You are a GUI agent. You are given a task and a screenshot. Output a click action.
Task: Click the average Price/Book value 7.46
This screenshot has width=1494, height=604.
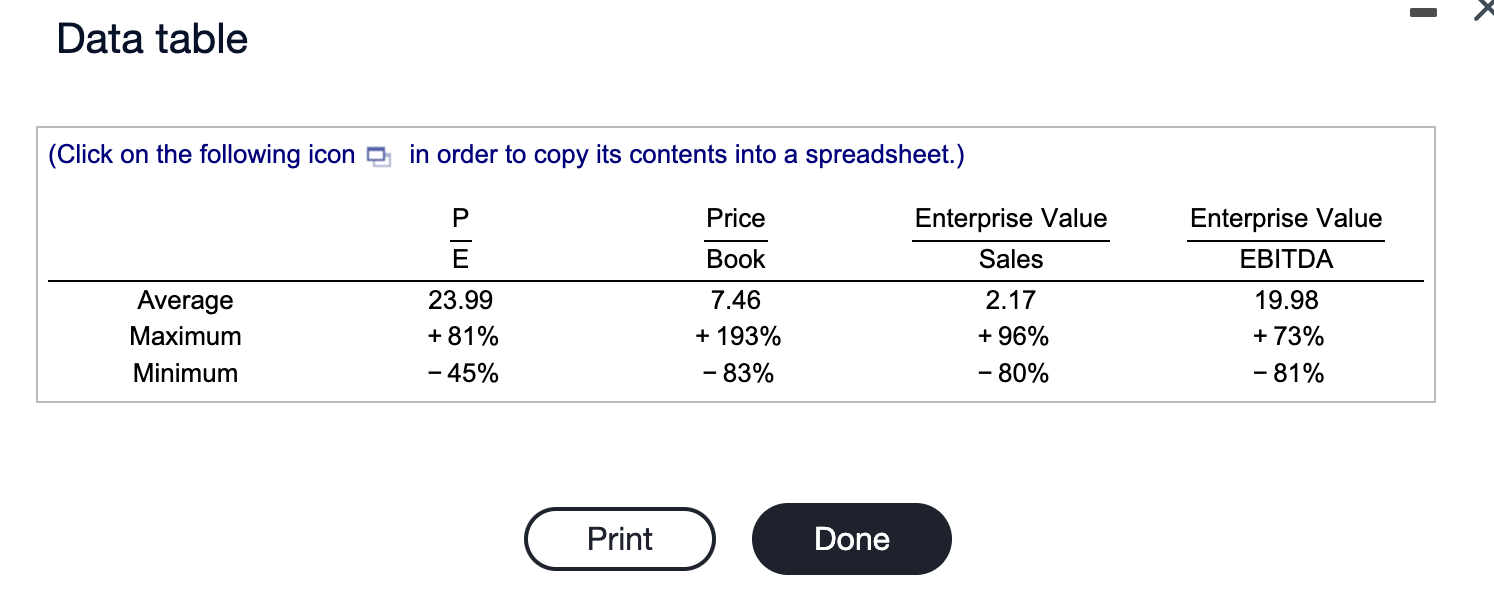pos(736,300)
